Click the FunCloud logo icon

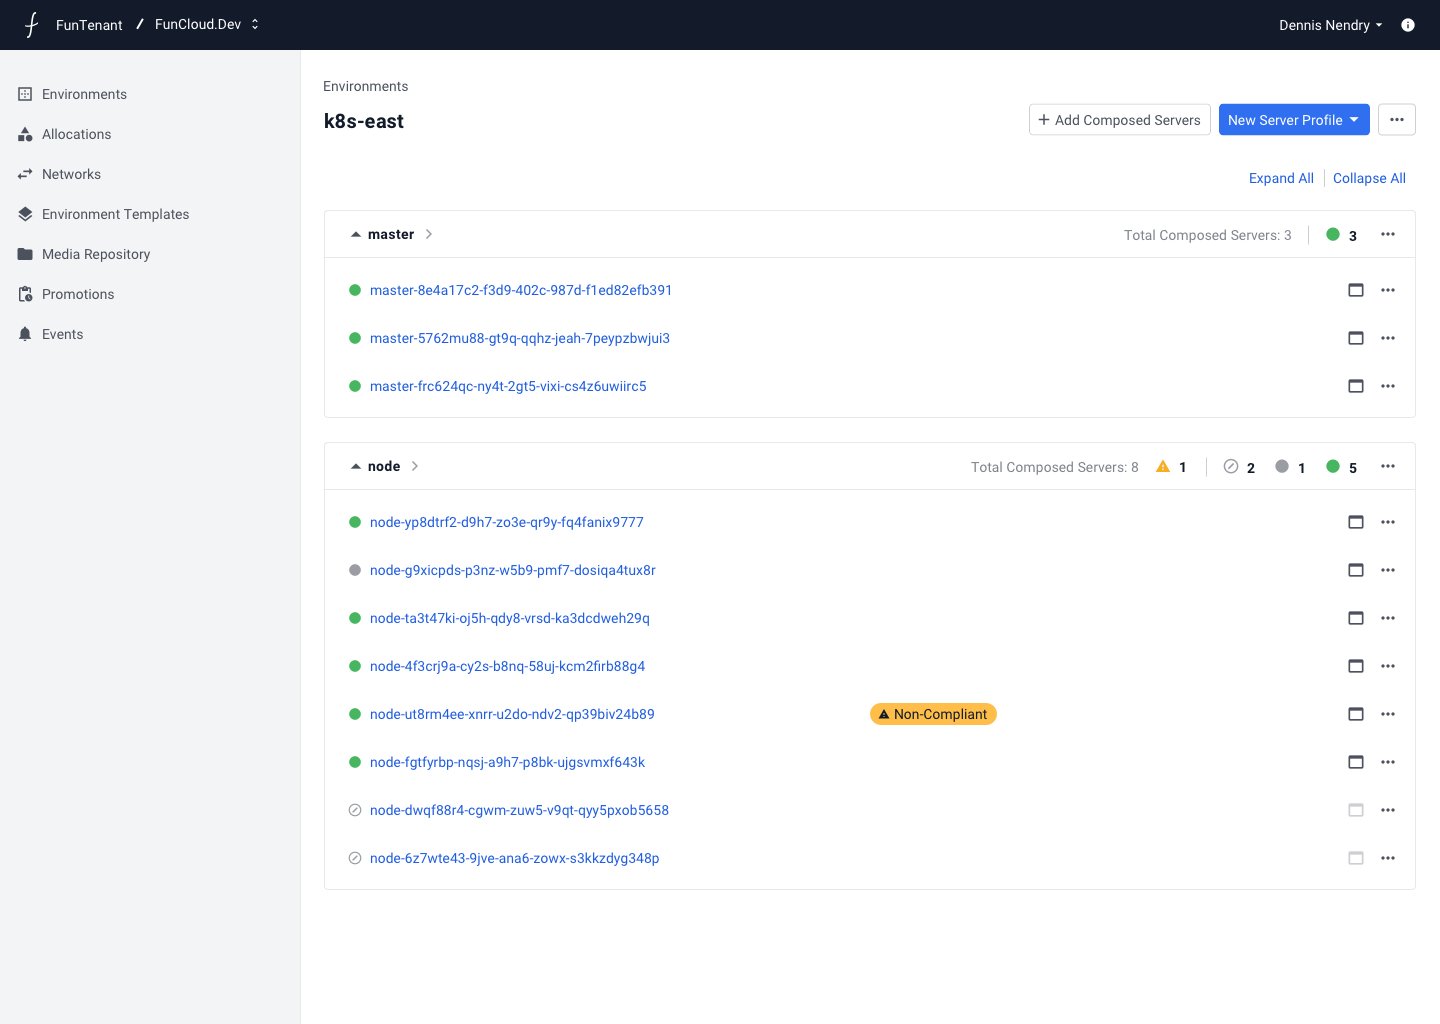pos(31,25)
